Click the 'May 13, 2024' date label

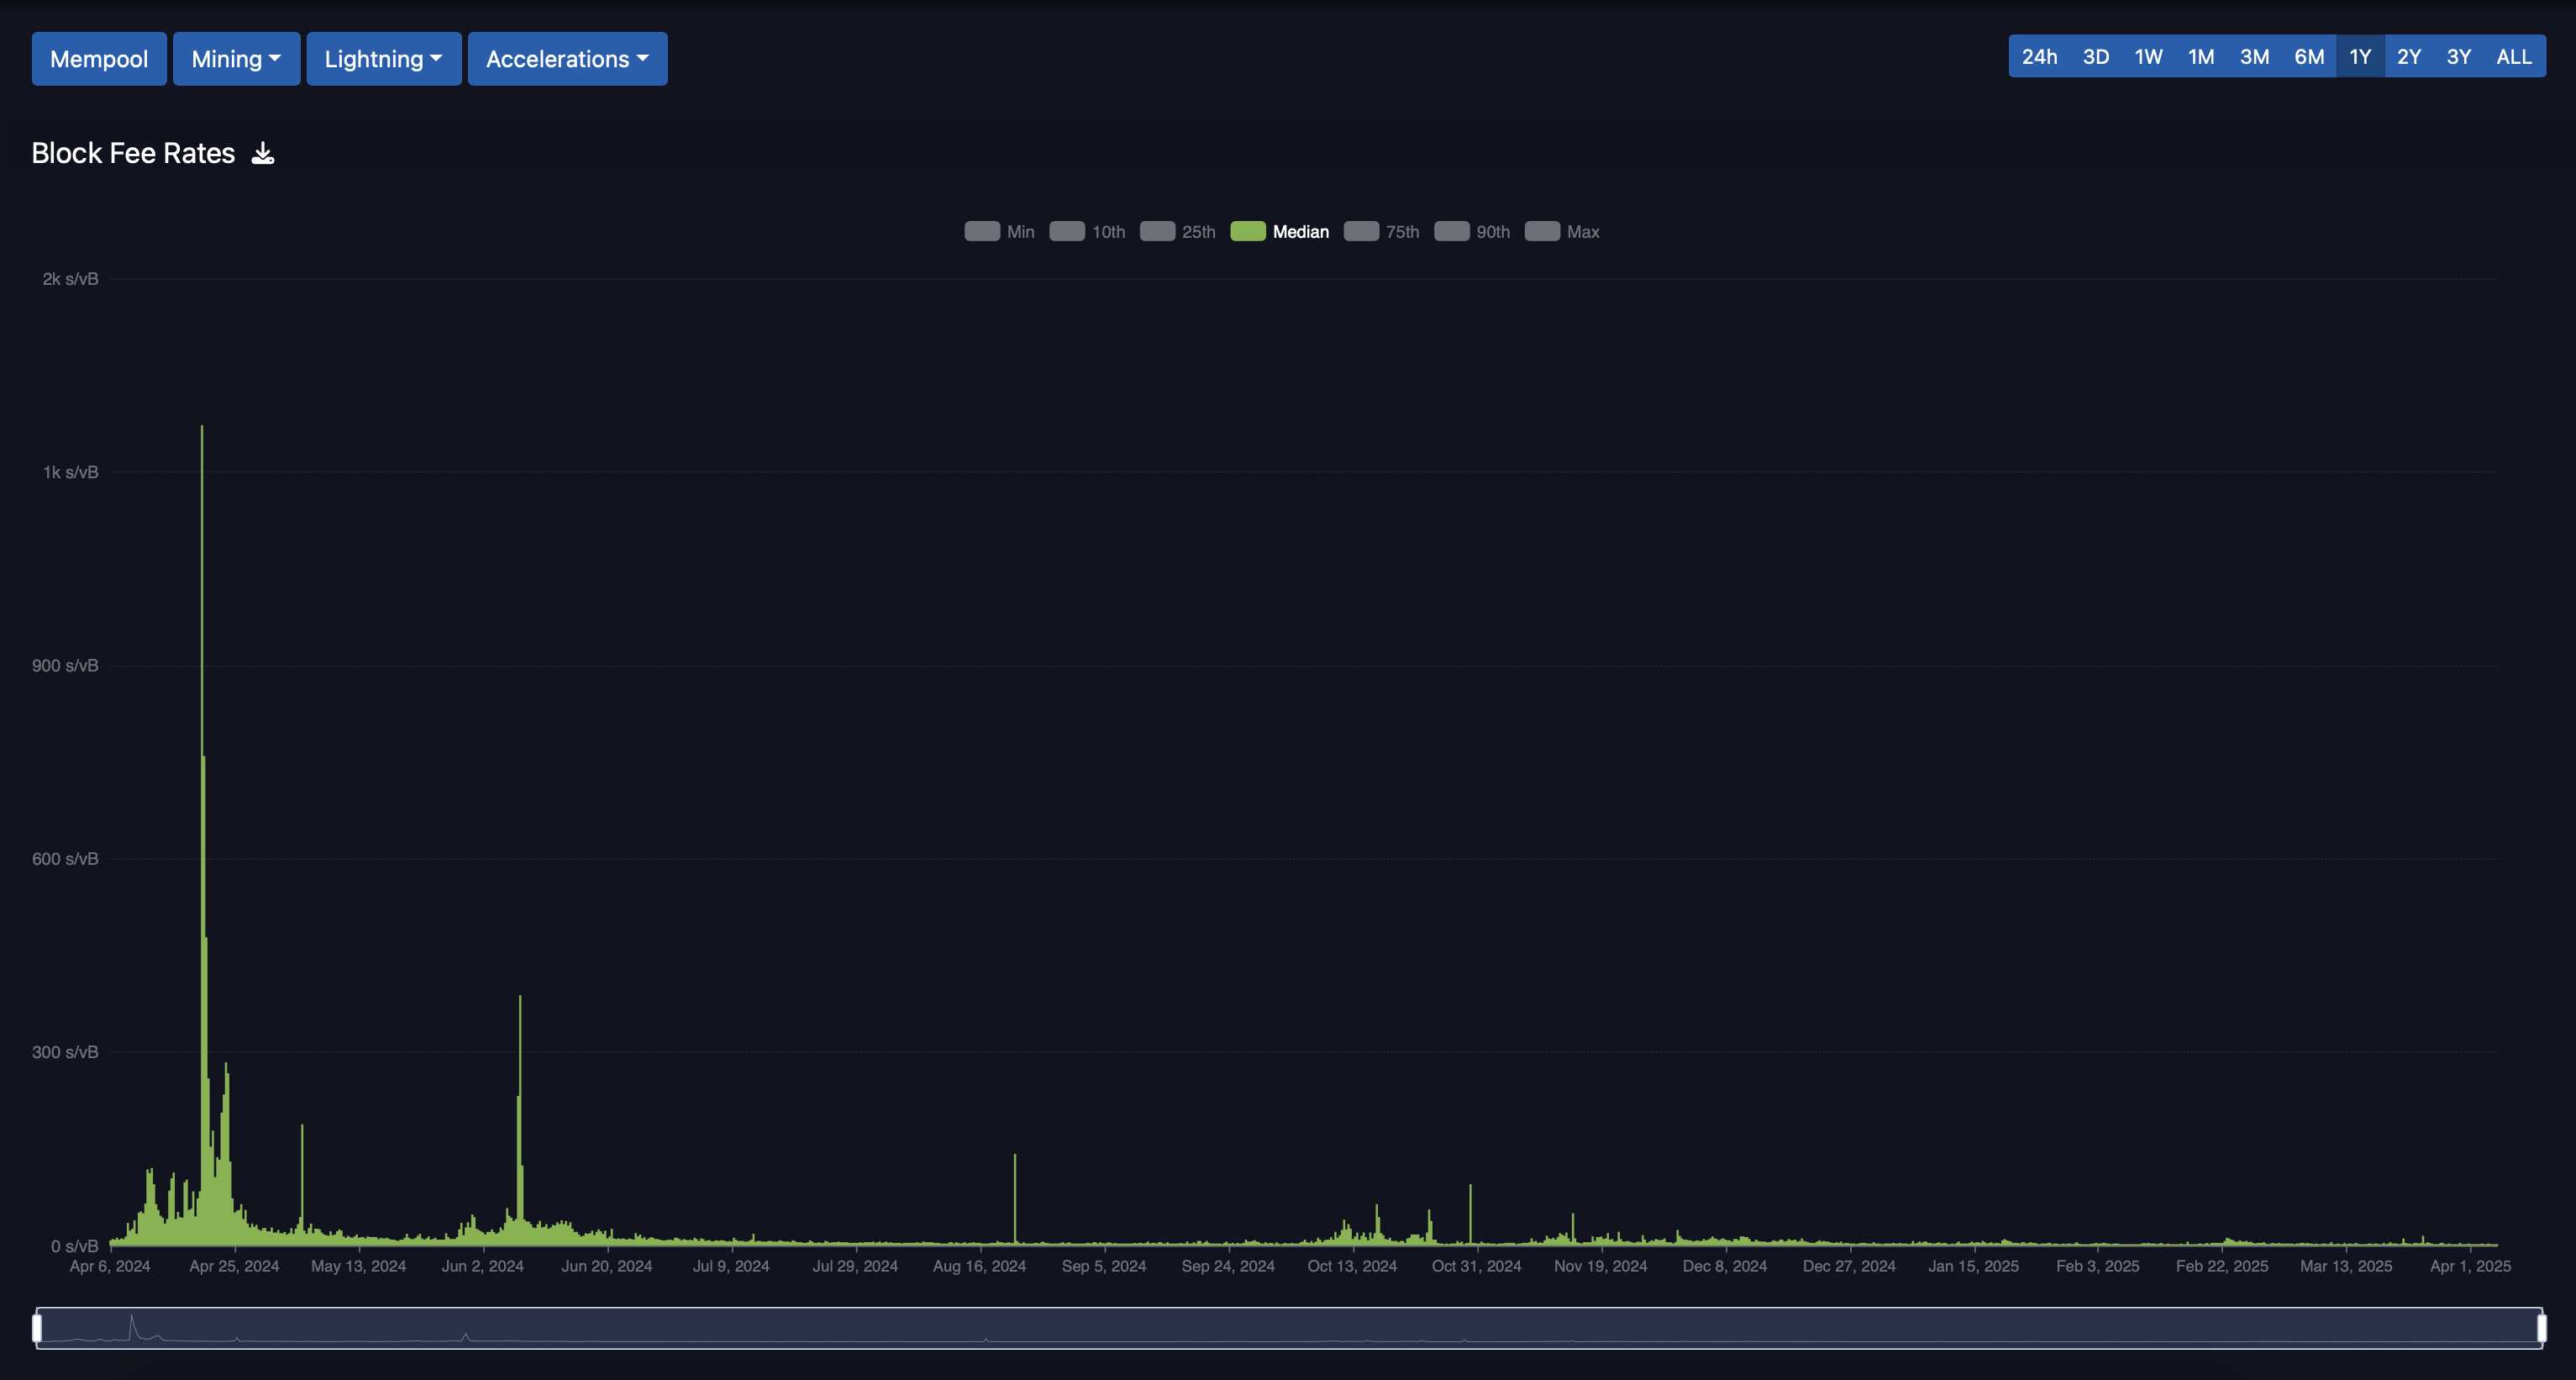359,1266
